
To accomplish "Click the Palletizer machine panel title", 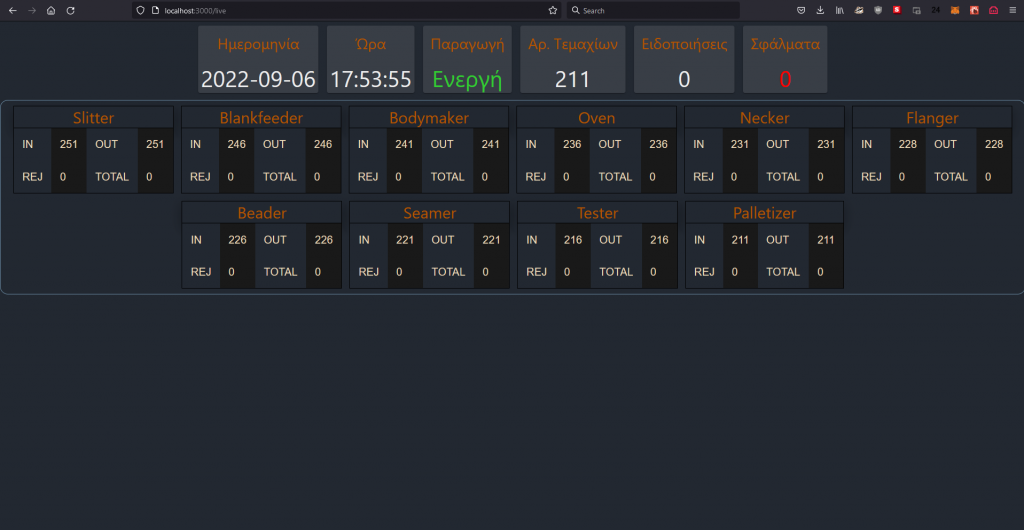I will pos(764,213).
